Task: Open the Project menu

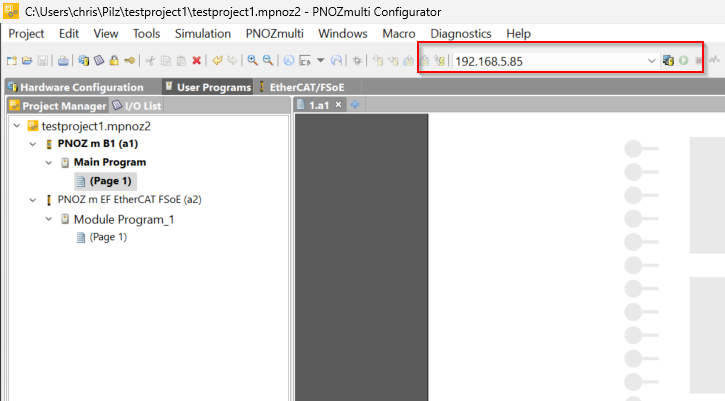Action: [x=26, y=34]
